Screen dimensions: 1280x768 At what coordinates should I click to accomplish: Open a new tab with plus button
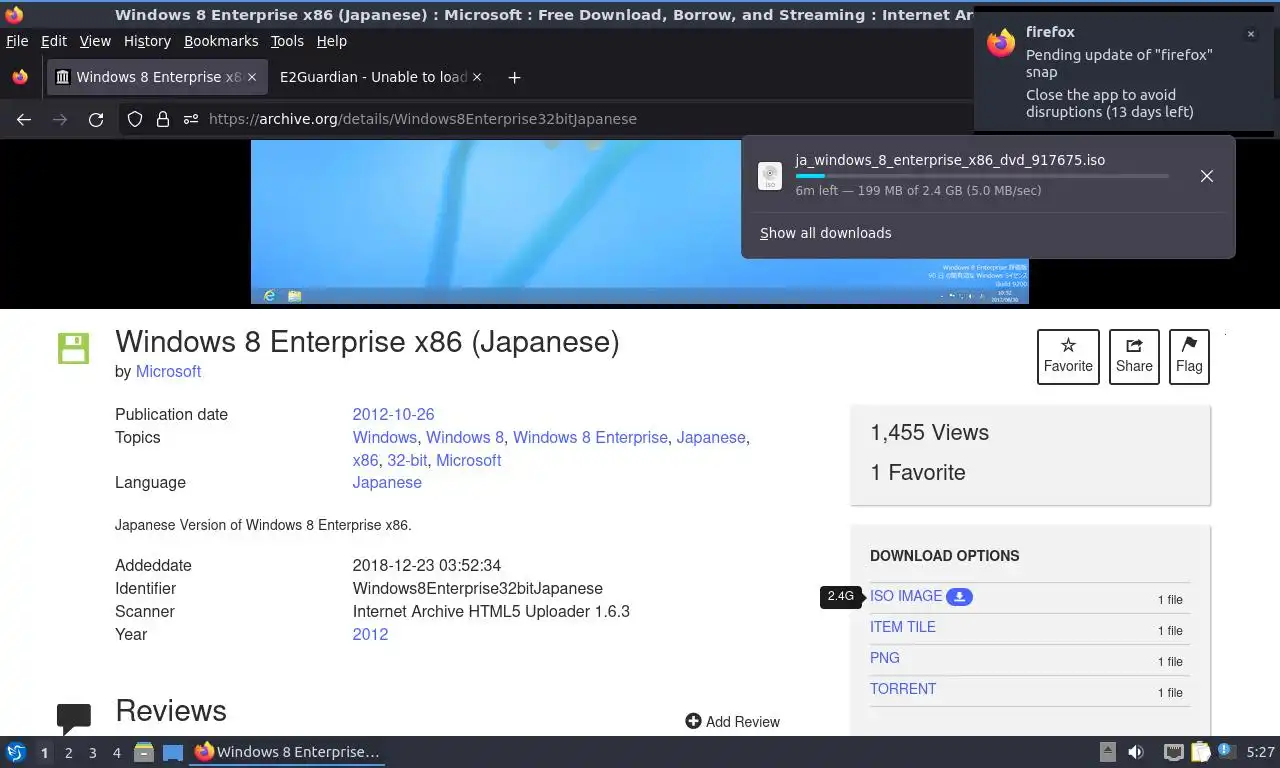(514, 77)
